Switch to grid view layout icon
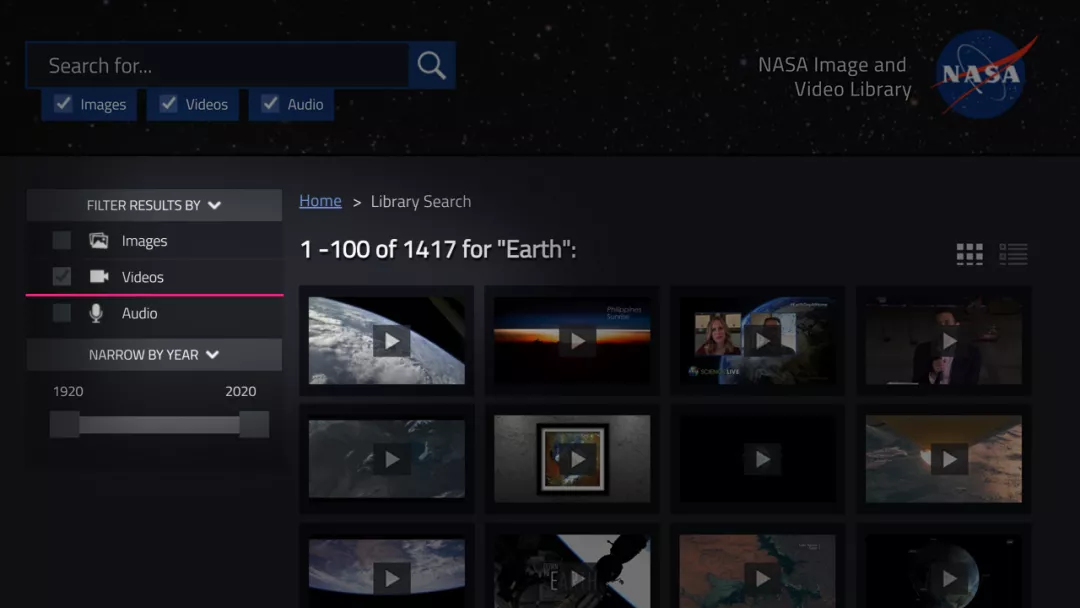Image resolution: width=1080 pixels, height=608 pixels. 969,254
